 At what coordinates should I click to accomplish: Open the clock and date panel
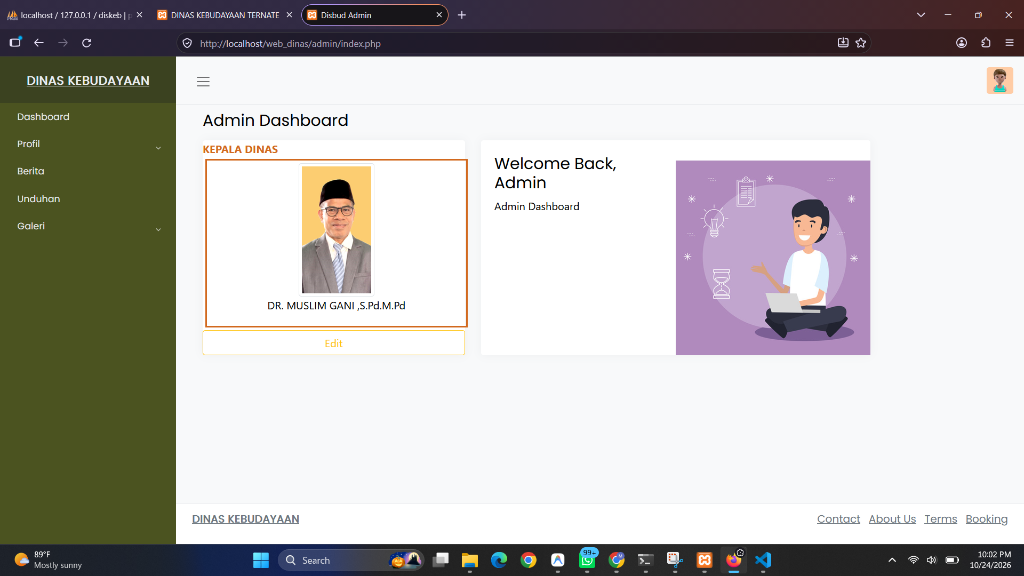[990, 560]
